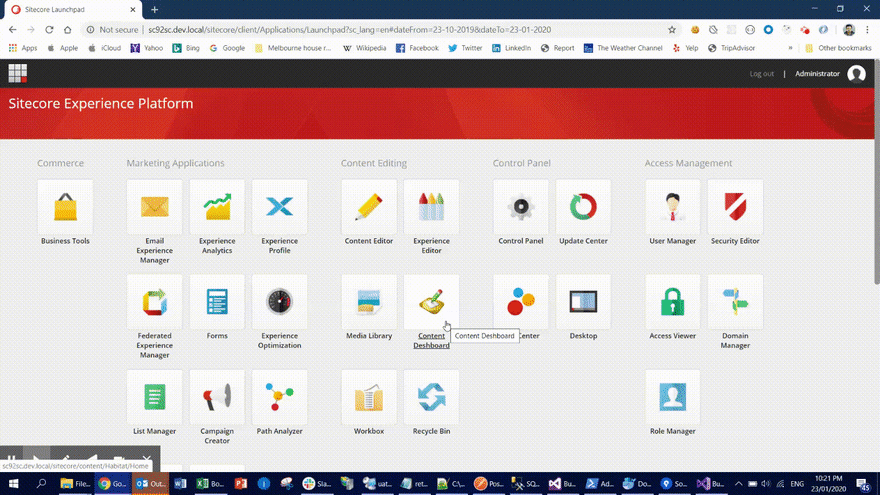Select the Sitecore Launchpad tab
The height and width of the screenshot is (495, 880).
point(73,10)
